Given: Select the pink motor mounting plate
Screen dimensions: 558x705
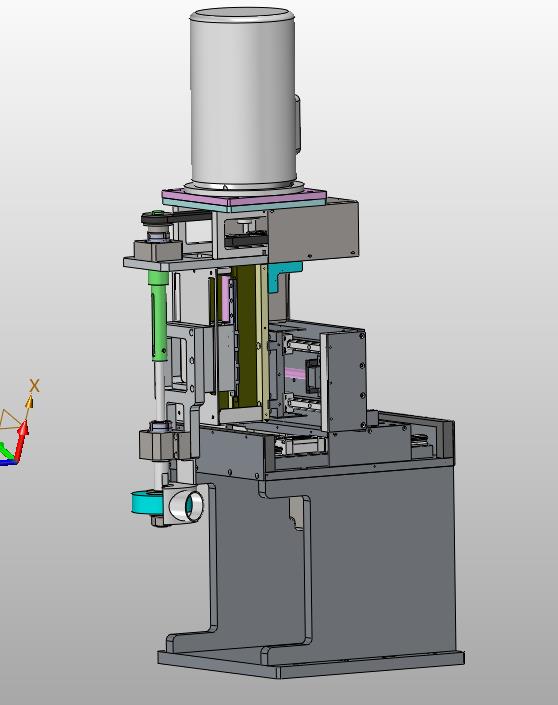Looking at the screenshot, I should pos(244,199).
